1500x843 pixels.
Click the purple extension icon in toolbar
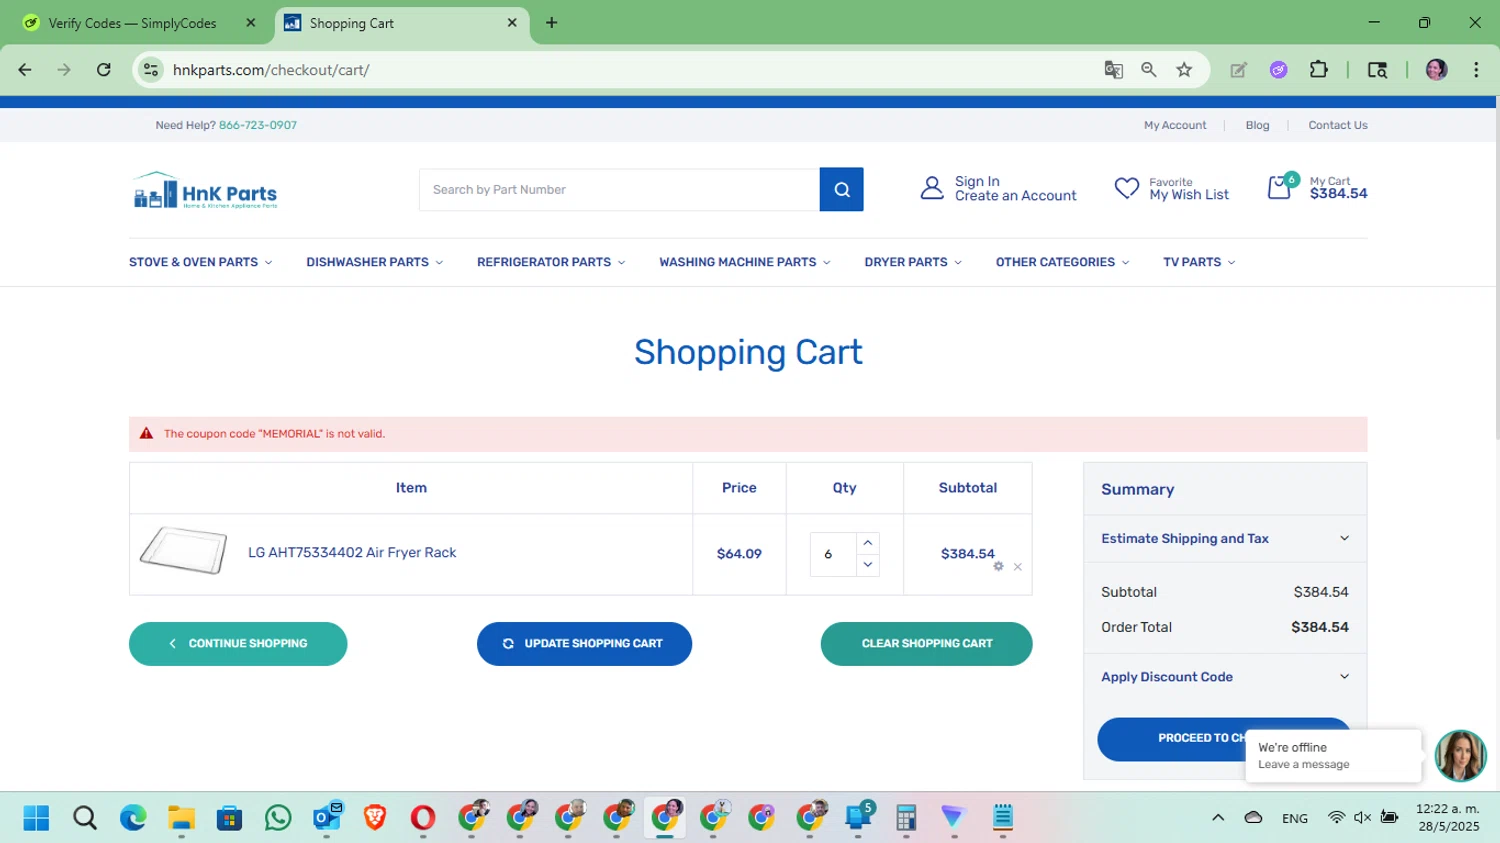coord(1279,70)
